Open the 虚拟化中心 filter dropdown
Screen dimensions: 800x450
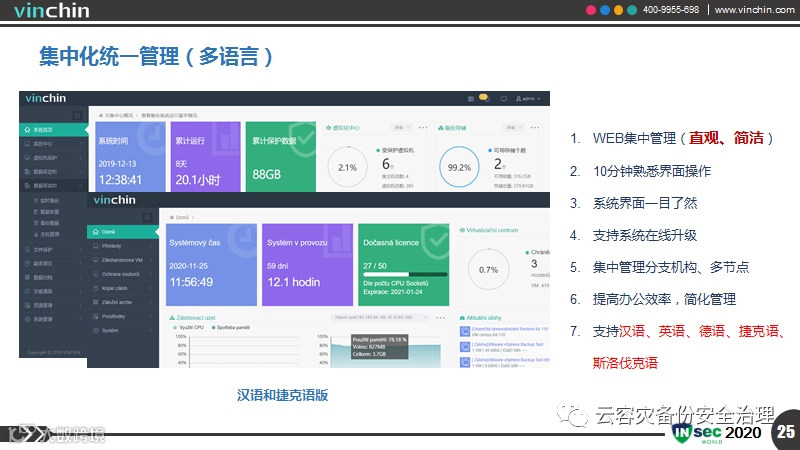click(401, 128)
